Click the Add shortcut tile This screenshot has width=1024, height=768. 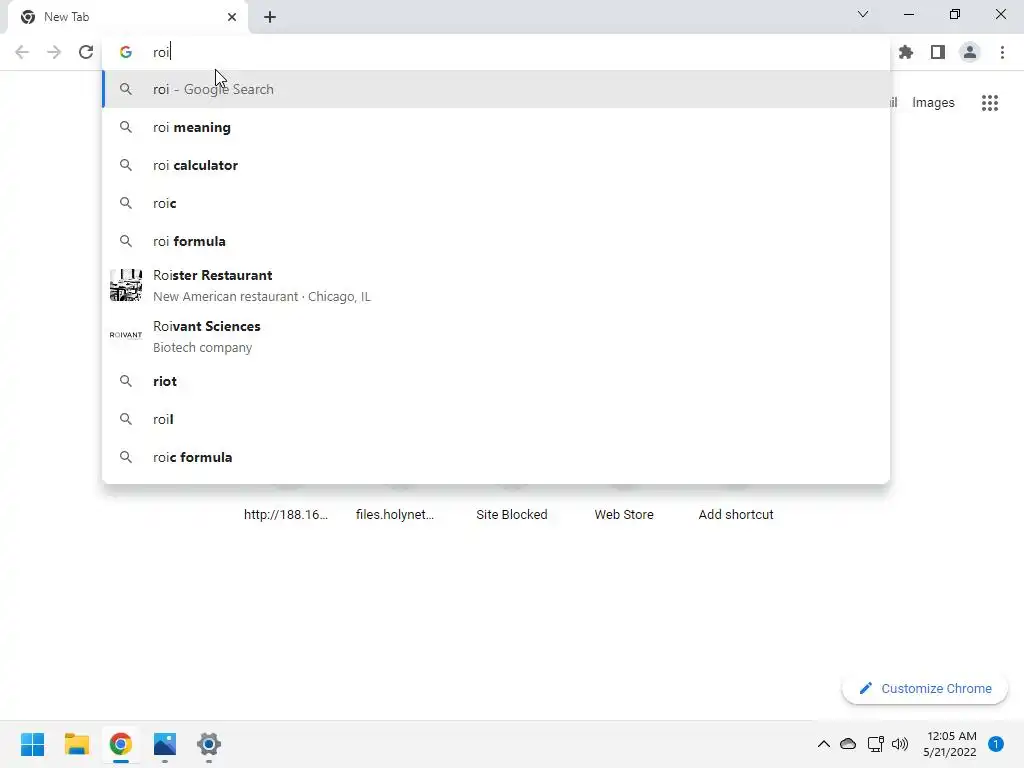pyautogui.click(x=736, y=515)
